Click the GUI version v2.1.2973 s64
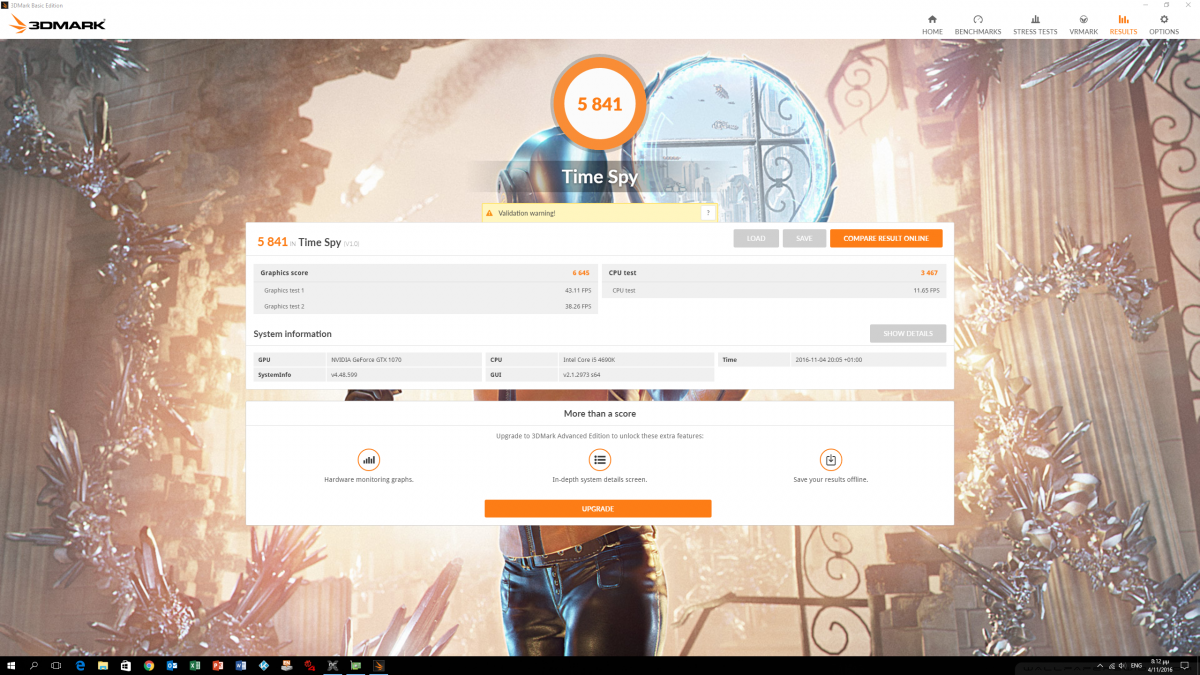 click(636, 374)
